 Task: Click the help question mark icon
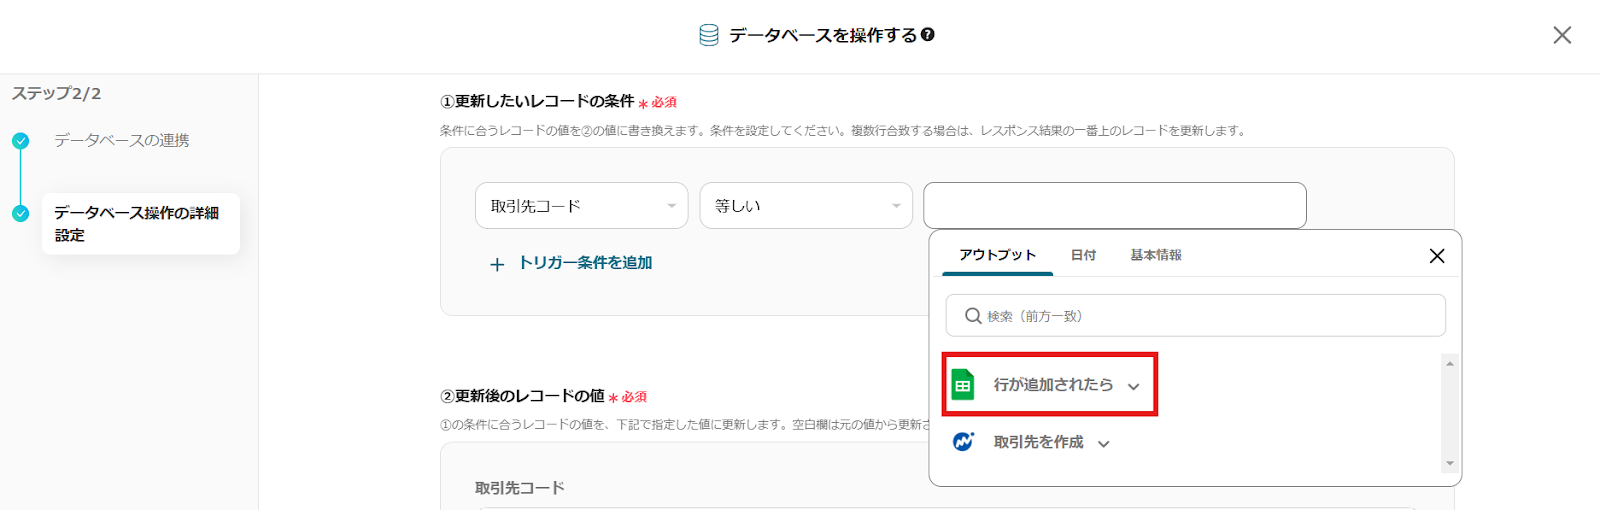pyautogui.click(x=928, y=35)
